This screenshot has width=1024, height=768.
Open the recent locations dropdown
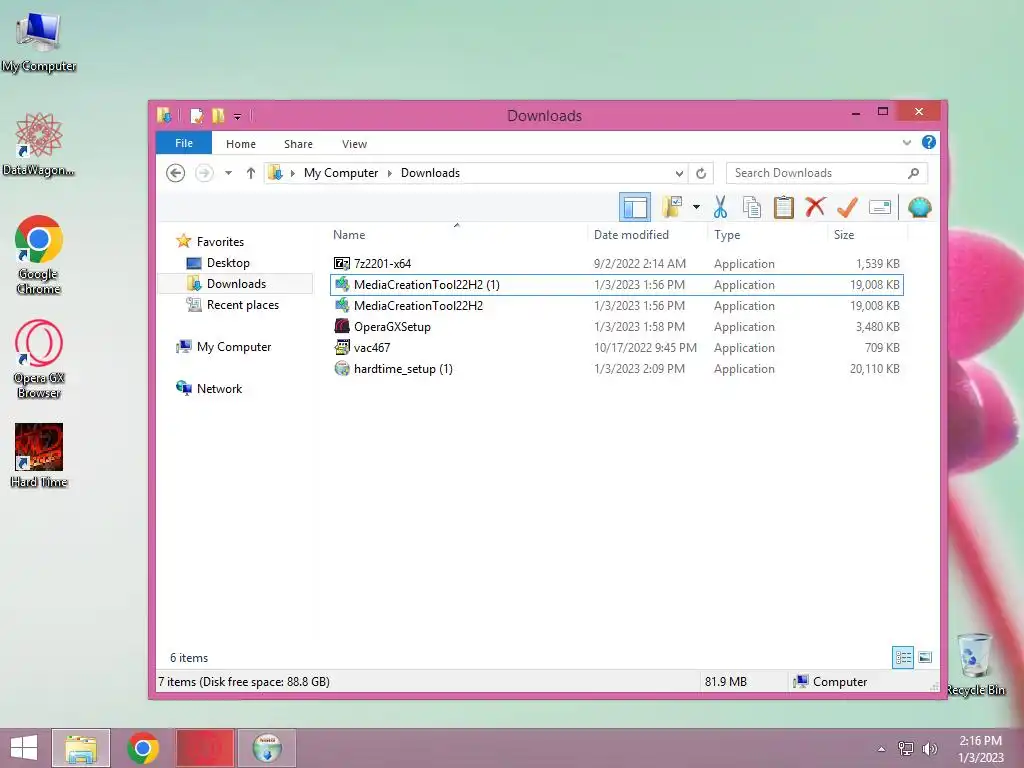pos(229,173)
